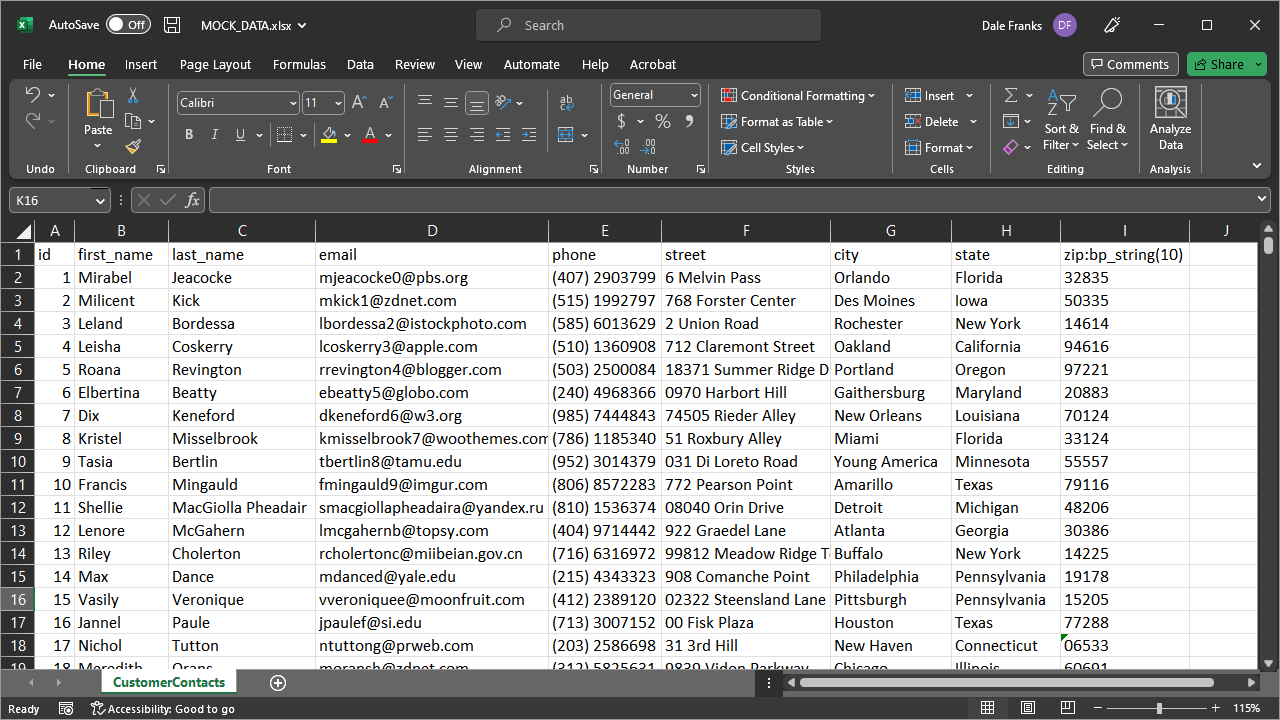Click the zoom slider handle
This screenshot has width=1280, height=720.
(1159, 708)
